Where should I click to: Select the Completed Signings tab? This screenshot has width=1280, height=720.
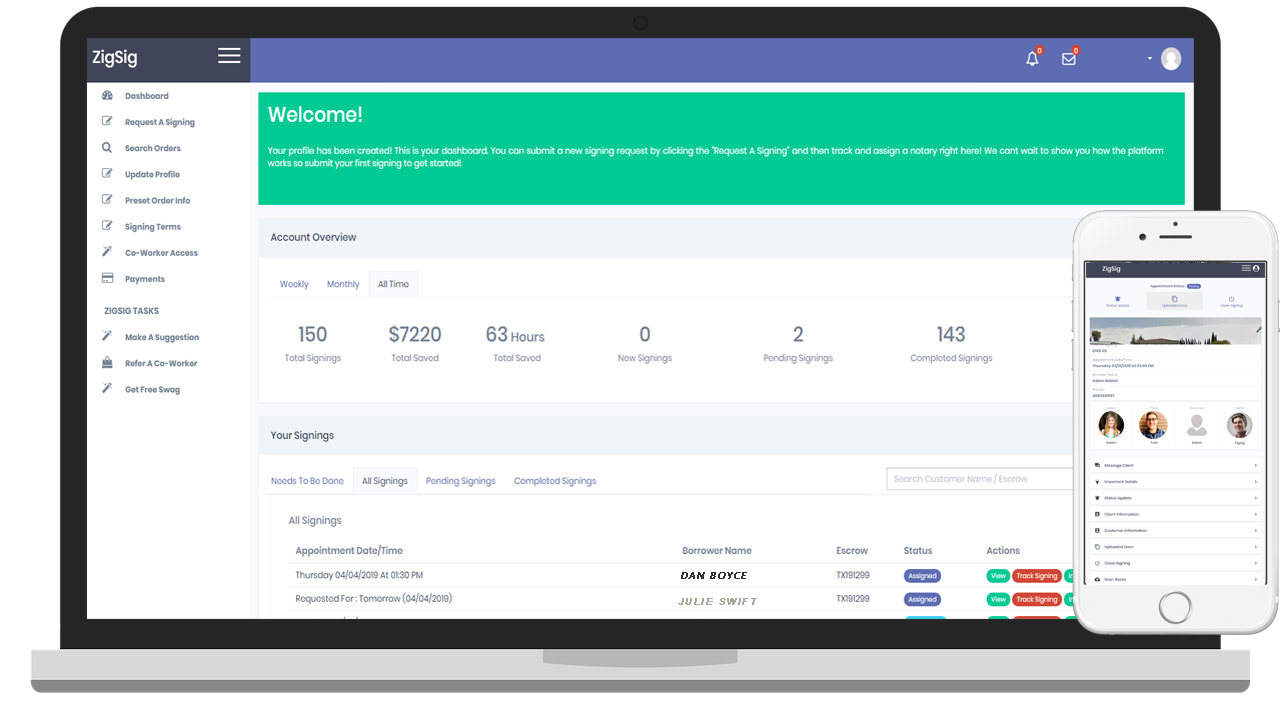pos(554,481)
